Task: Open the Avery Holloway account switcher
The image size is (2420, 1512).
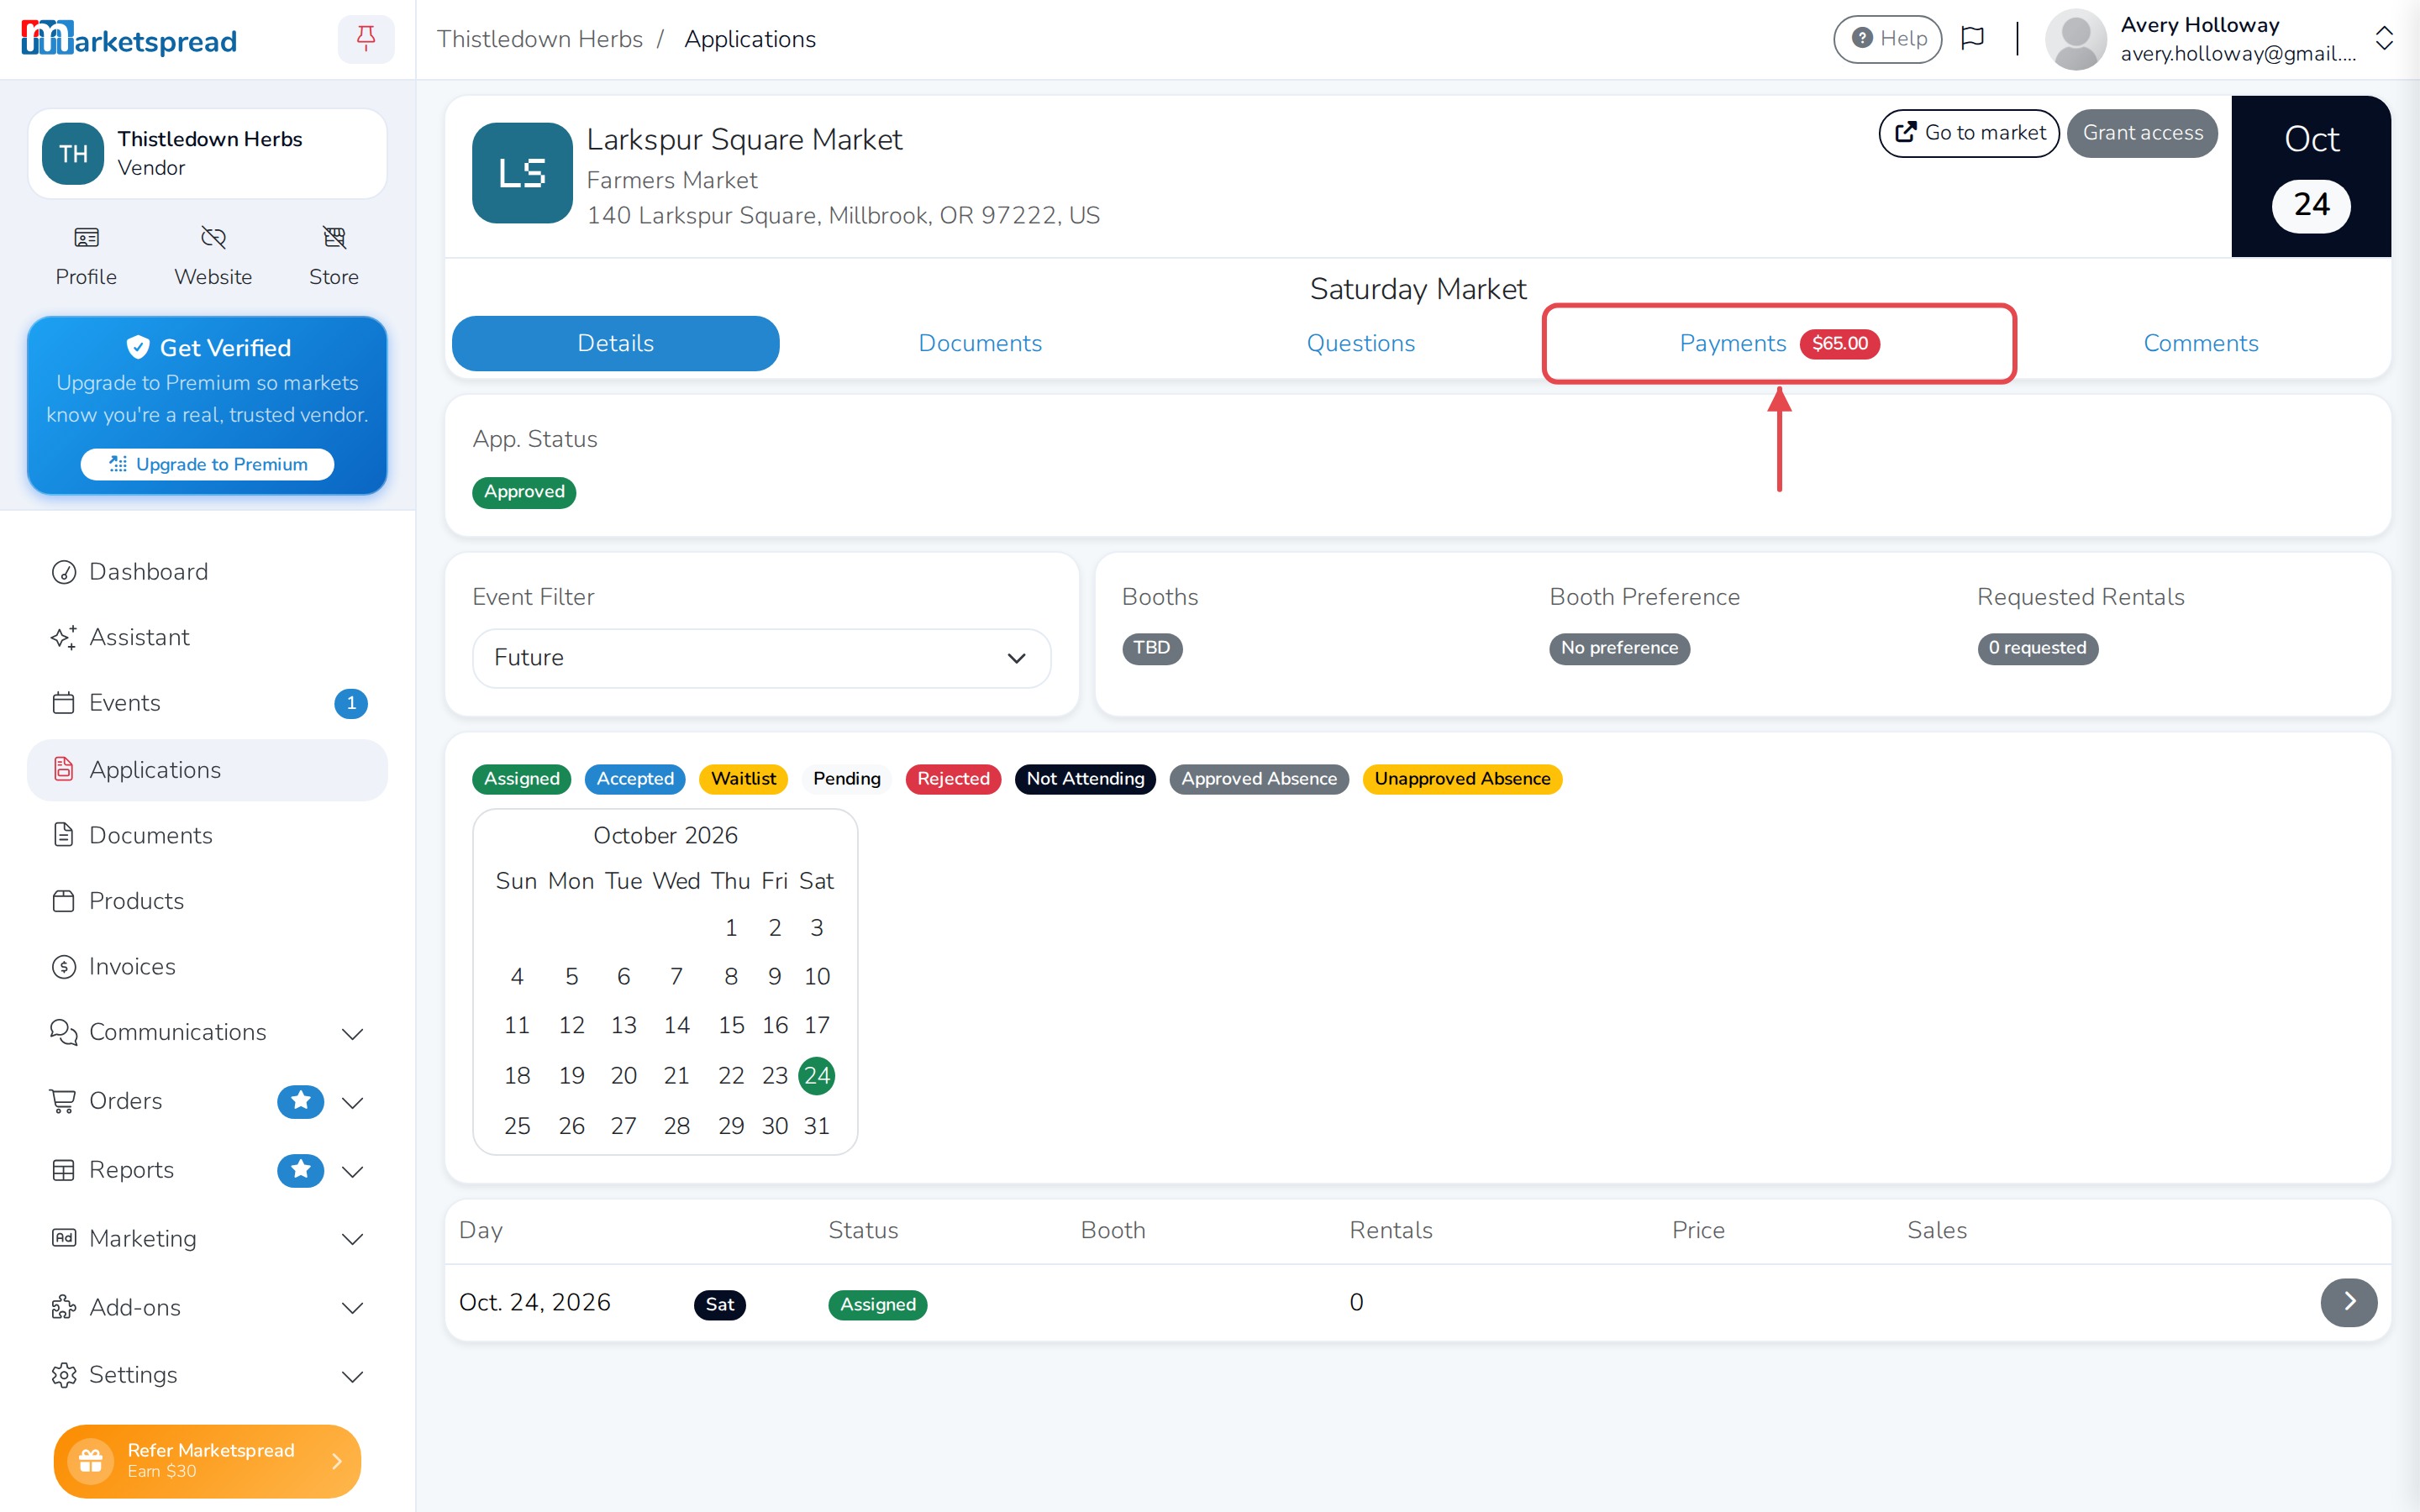Action: point(2218,39)
